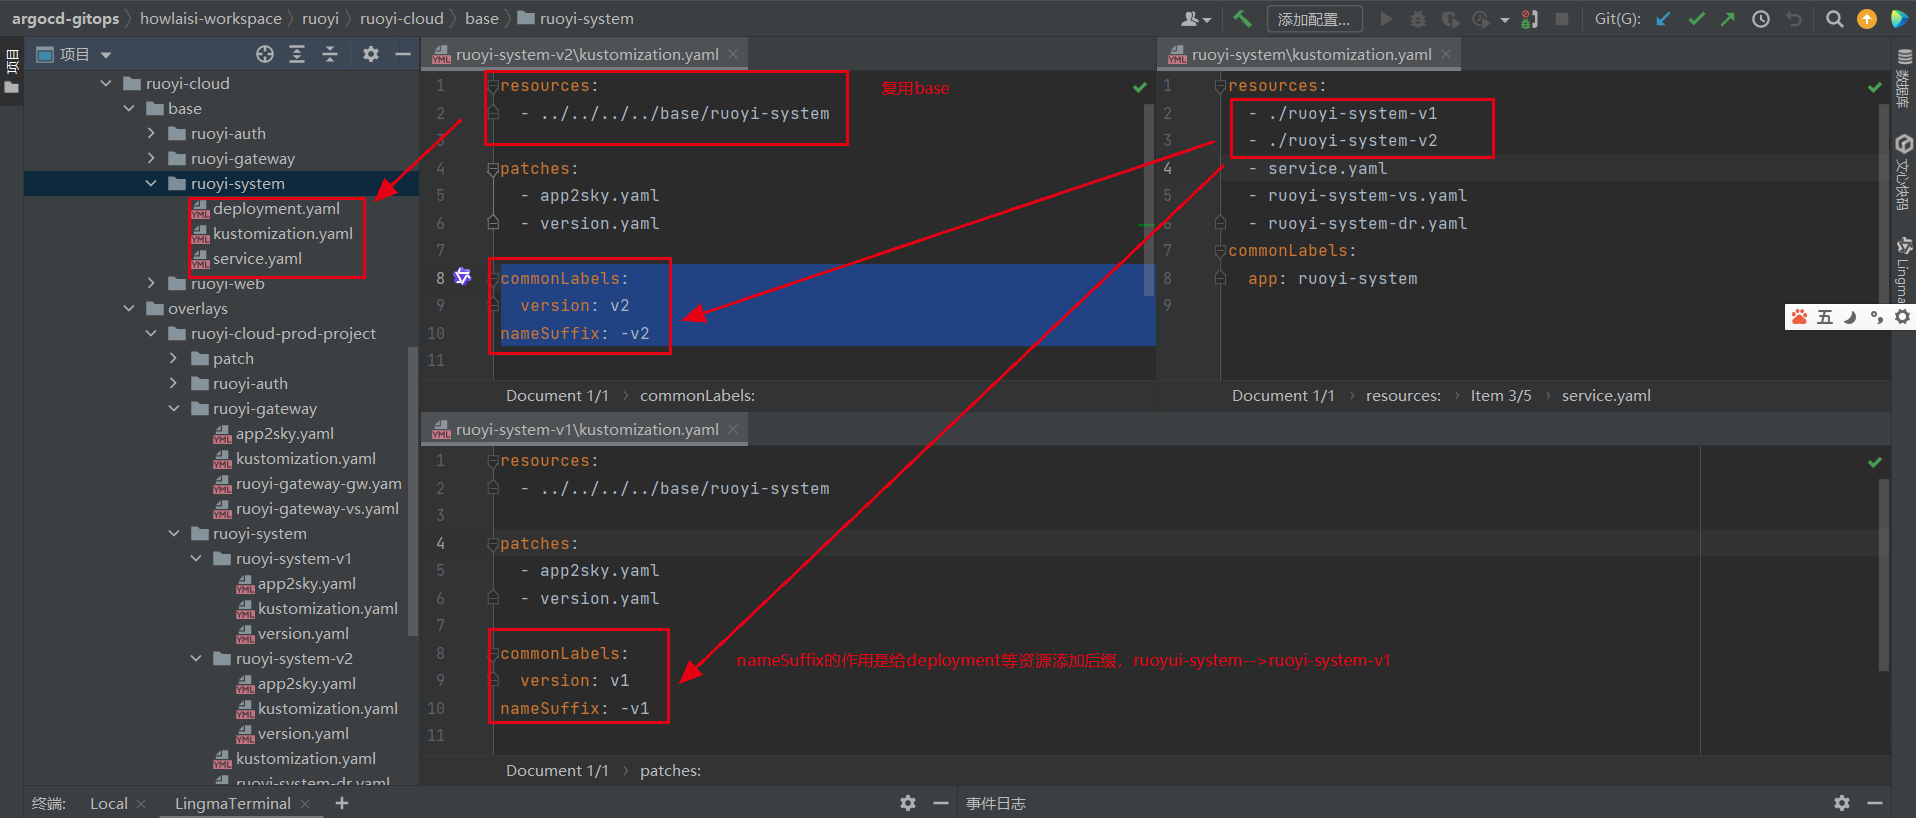Viewport: 1916px width, 818px height.
Task: Click the Git push arrow icon
Action: [x=1728, y=19]
